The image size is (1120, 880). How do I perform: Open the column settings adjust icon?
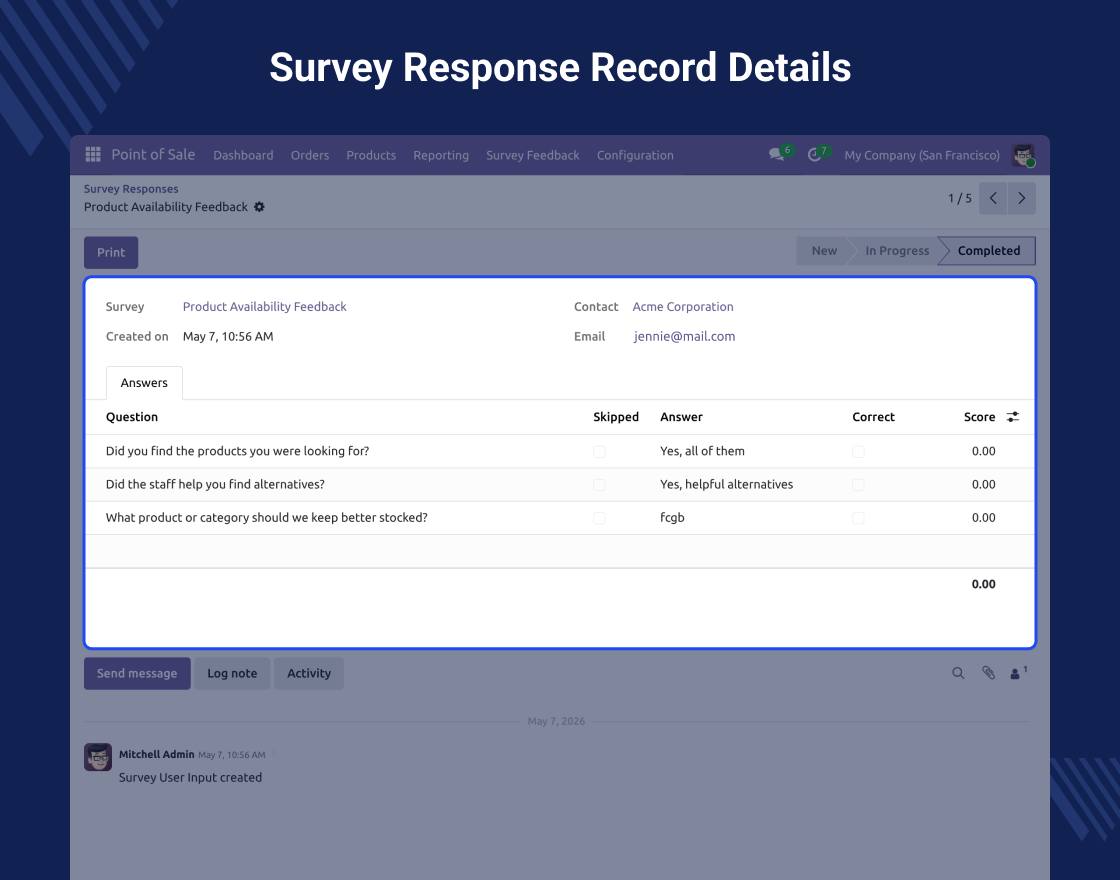1013,416
